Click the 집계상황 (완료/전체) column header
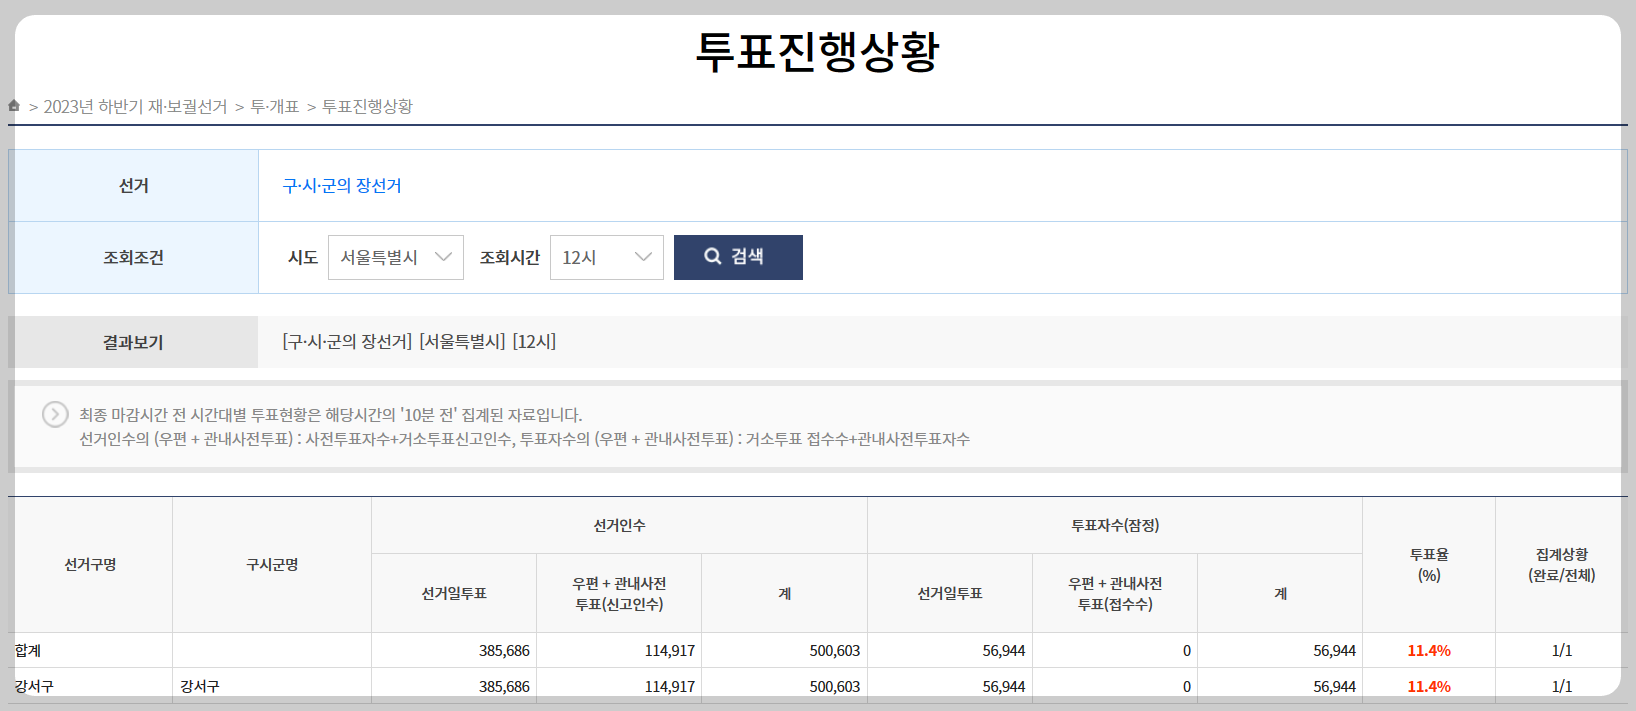This screenshot has width=1636, height=711. (1561, 565)
